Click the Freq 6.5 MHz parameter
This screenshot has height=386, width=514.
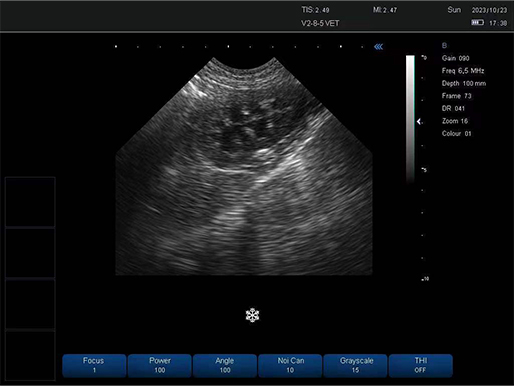click(463, 71)
